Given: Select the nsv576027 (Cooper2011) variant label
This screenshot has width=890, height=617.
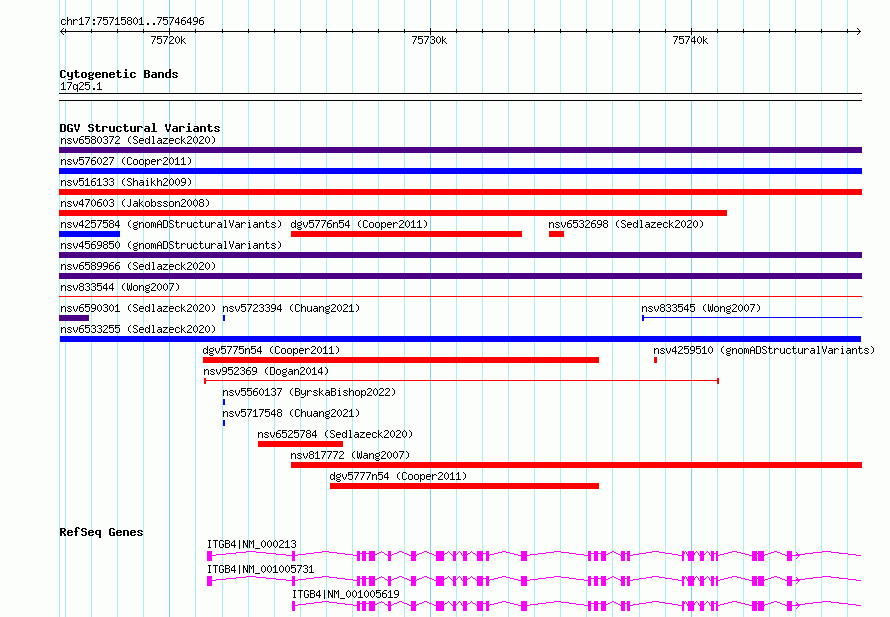Looking at the screenshot, I should 126,161.
